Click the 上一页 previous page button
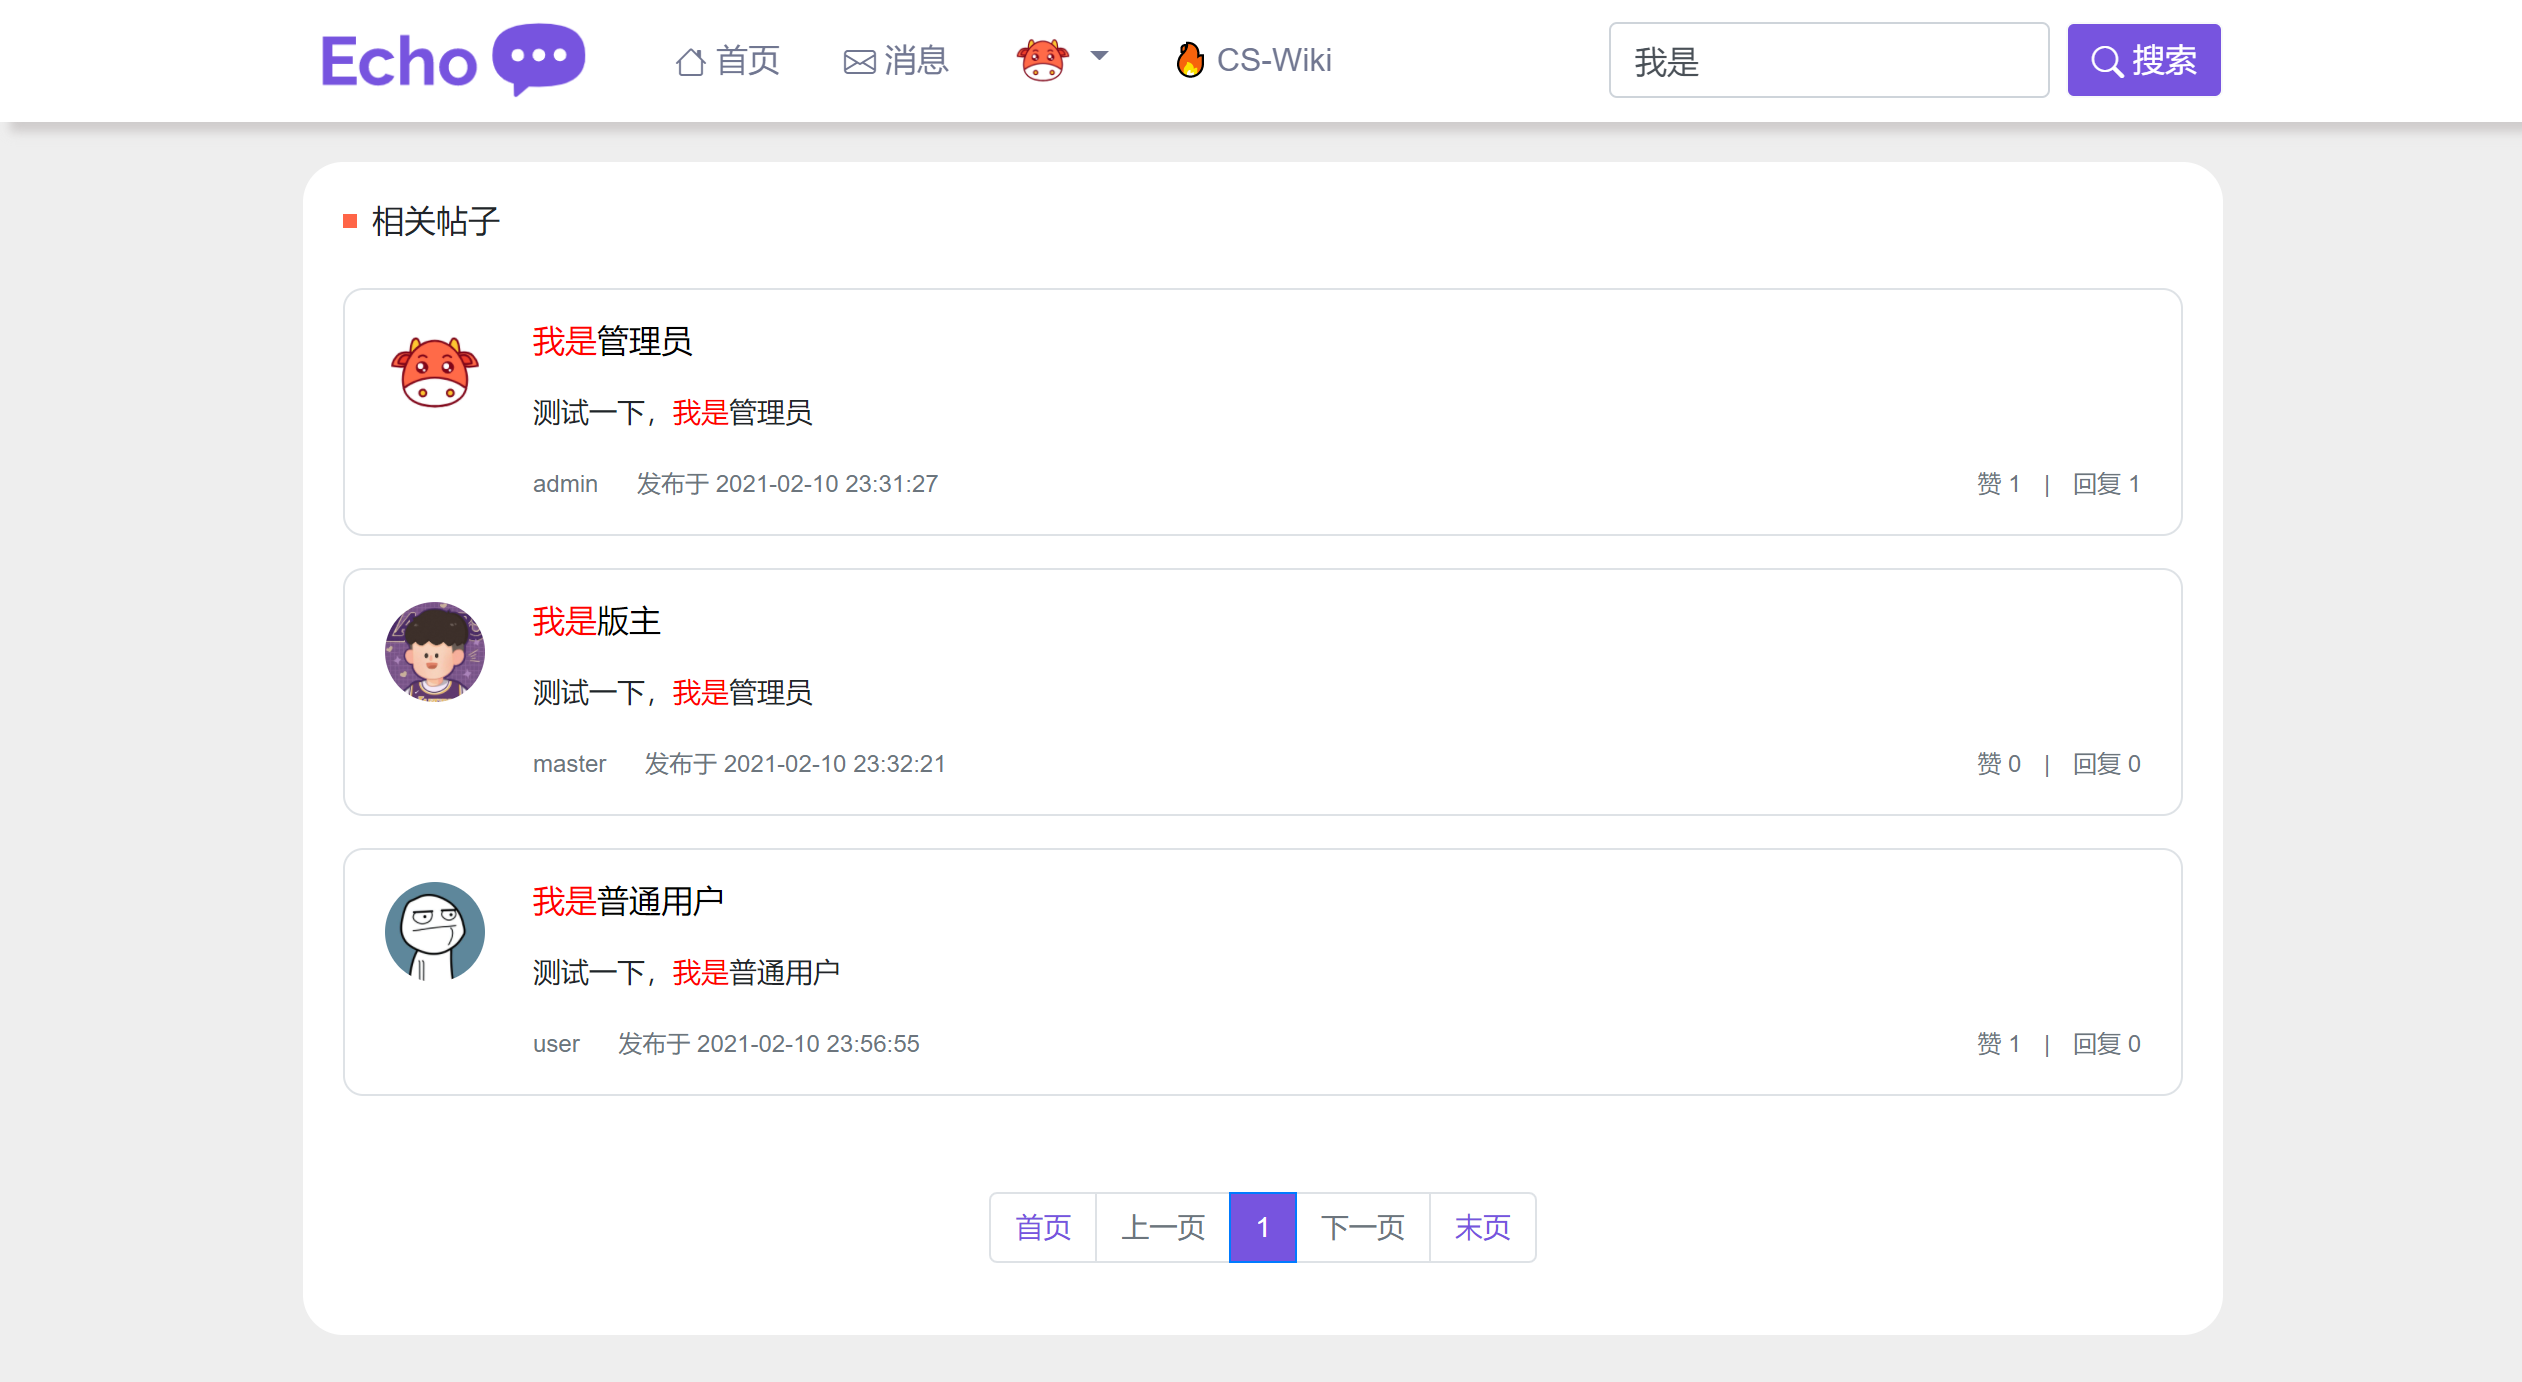 (x=1163, y=1227)
